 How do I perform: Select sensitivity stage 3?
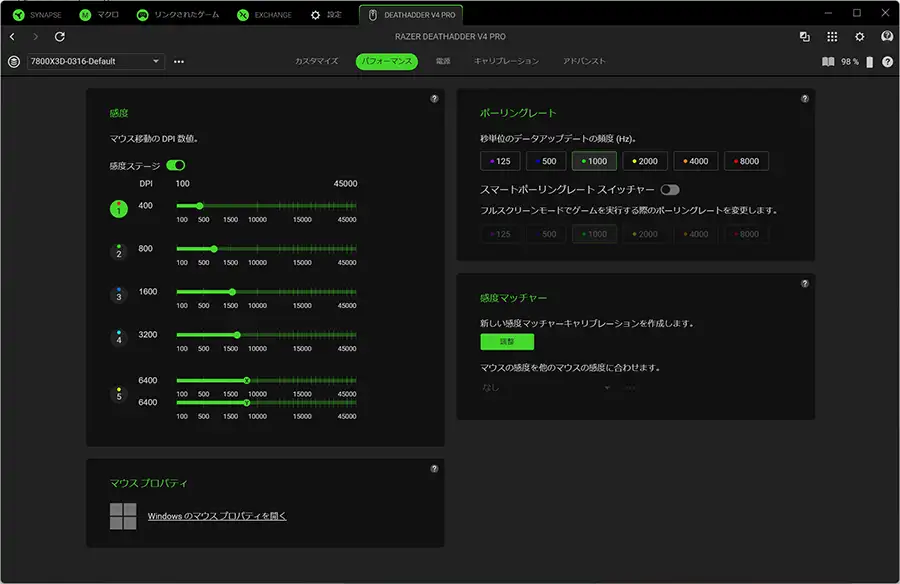coord(119,295)
